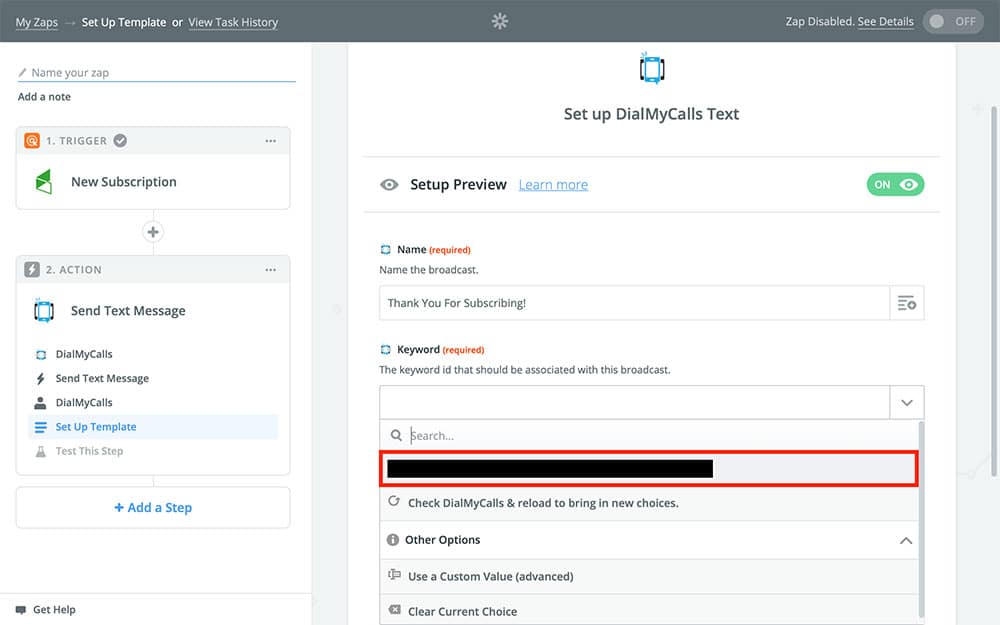Screen dimensions: 1000x625
Task: Click the insert field icon beside Name input
Action: 907,303
